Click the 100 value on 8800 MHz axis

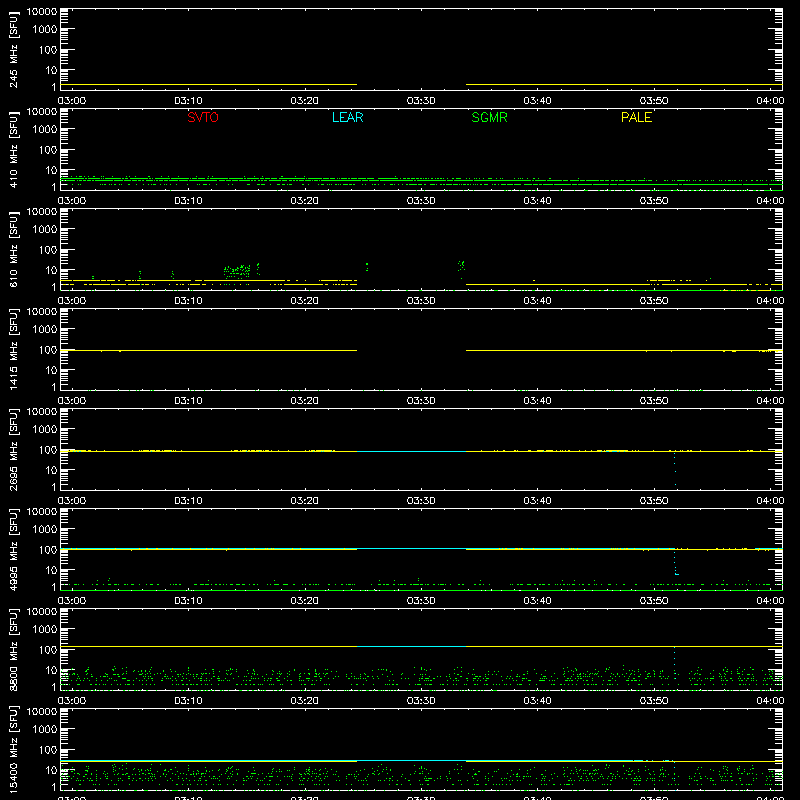(48, 650)
